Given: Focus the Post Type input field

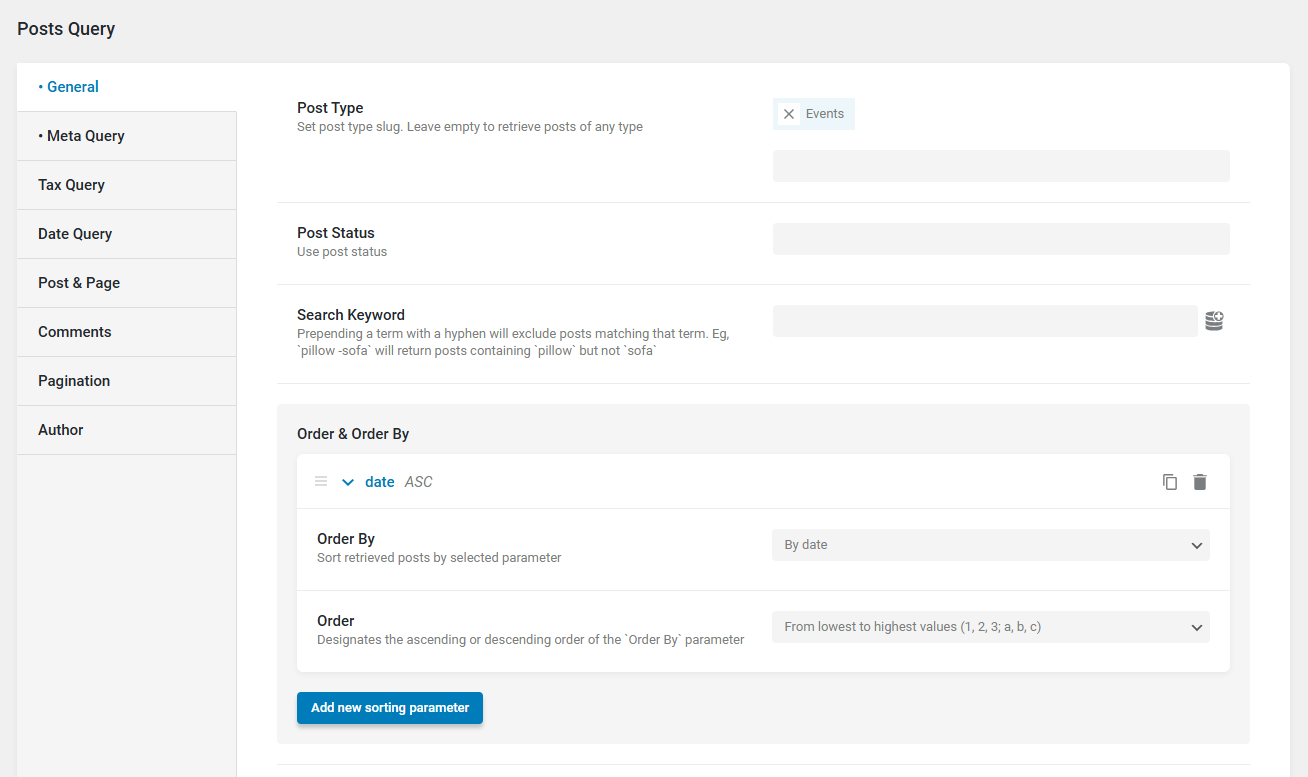Looking at the screenshot, I should [x=1000, y=166].
